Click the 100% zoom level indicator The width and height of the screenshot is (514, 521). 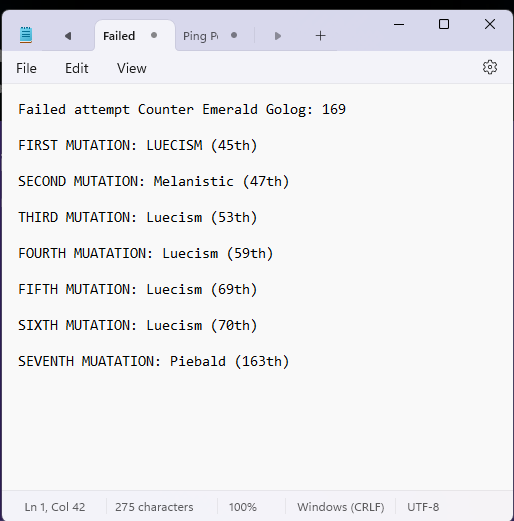pos(243,507)
